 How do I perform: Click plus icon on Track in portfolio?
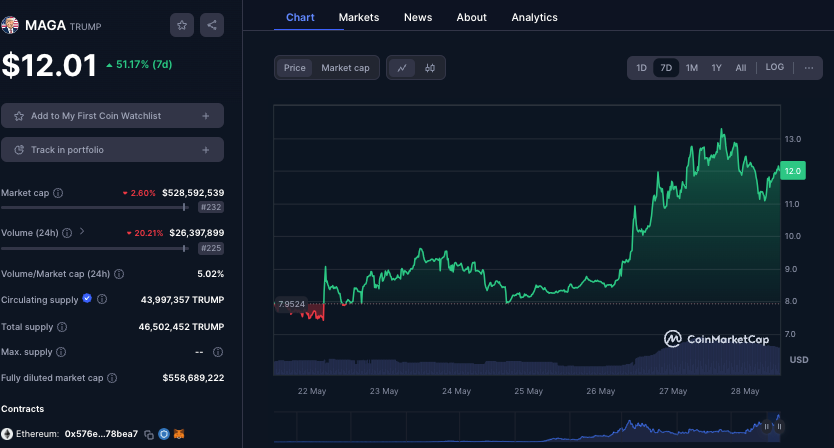[206, 150]
